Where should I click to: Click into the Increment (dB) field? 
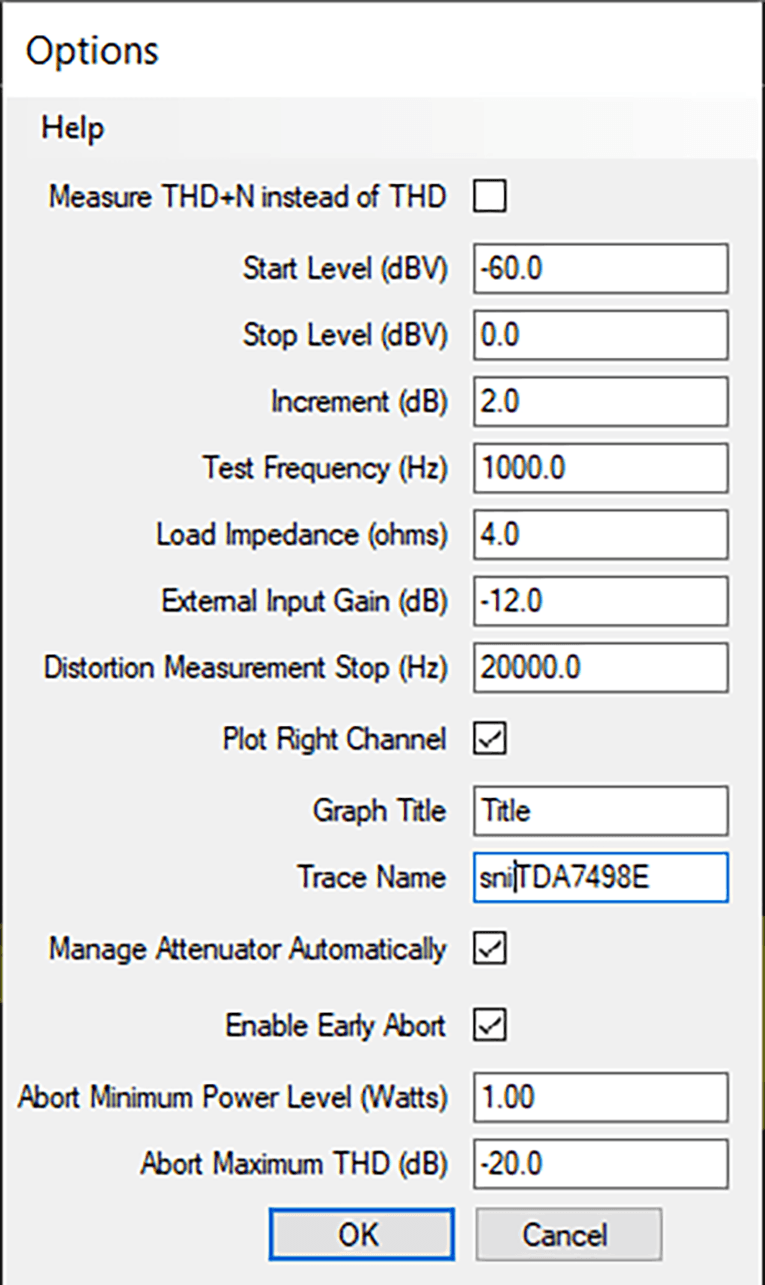(600, 402)
